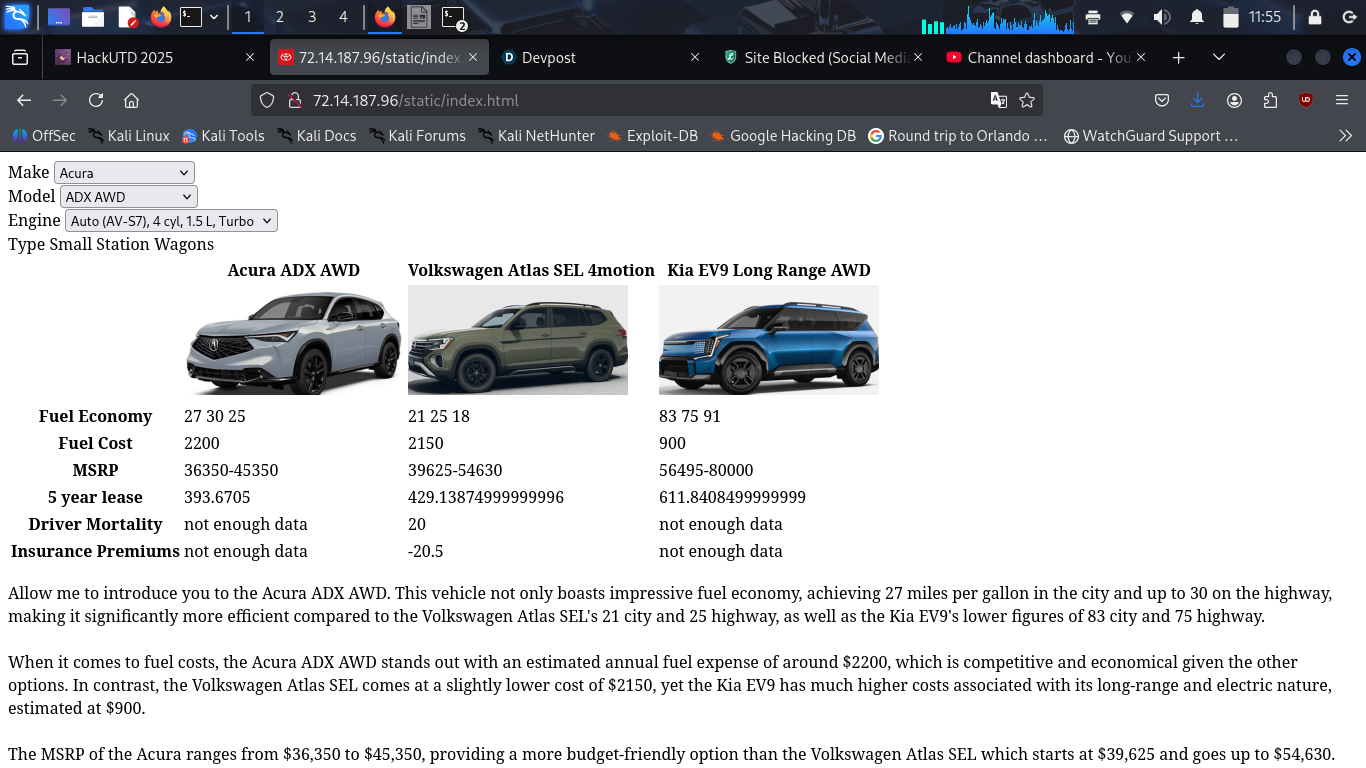The image size is (1366, 768).
Task: Open the Firefox hamburger menu
Action: coord(1342,100)
